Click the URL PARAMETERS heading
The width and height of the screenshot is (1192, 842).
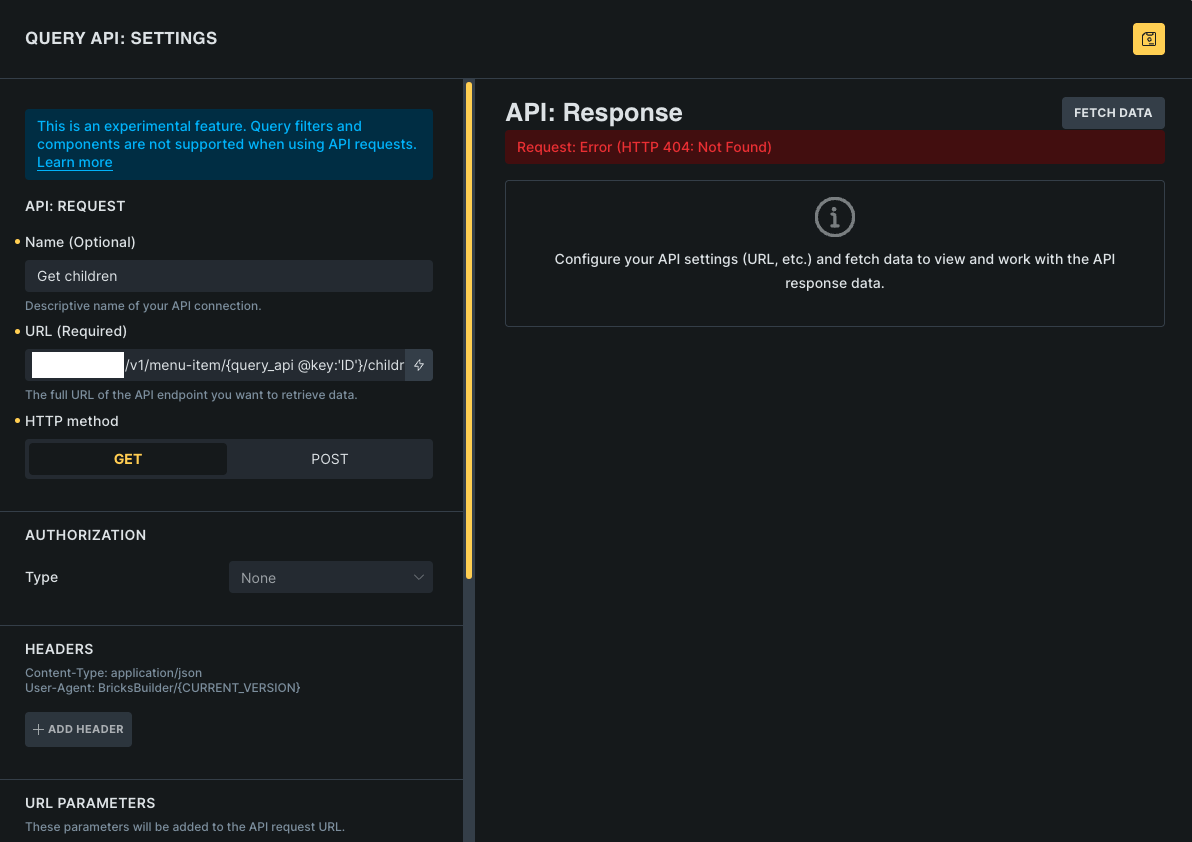coord(90,802)
